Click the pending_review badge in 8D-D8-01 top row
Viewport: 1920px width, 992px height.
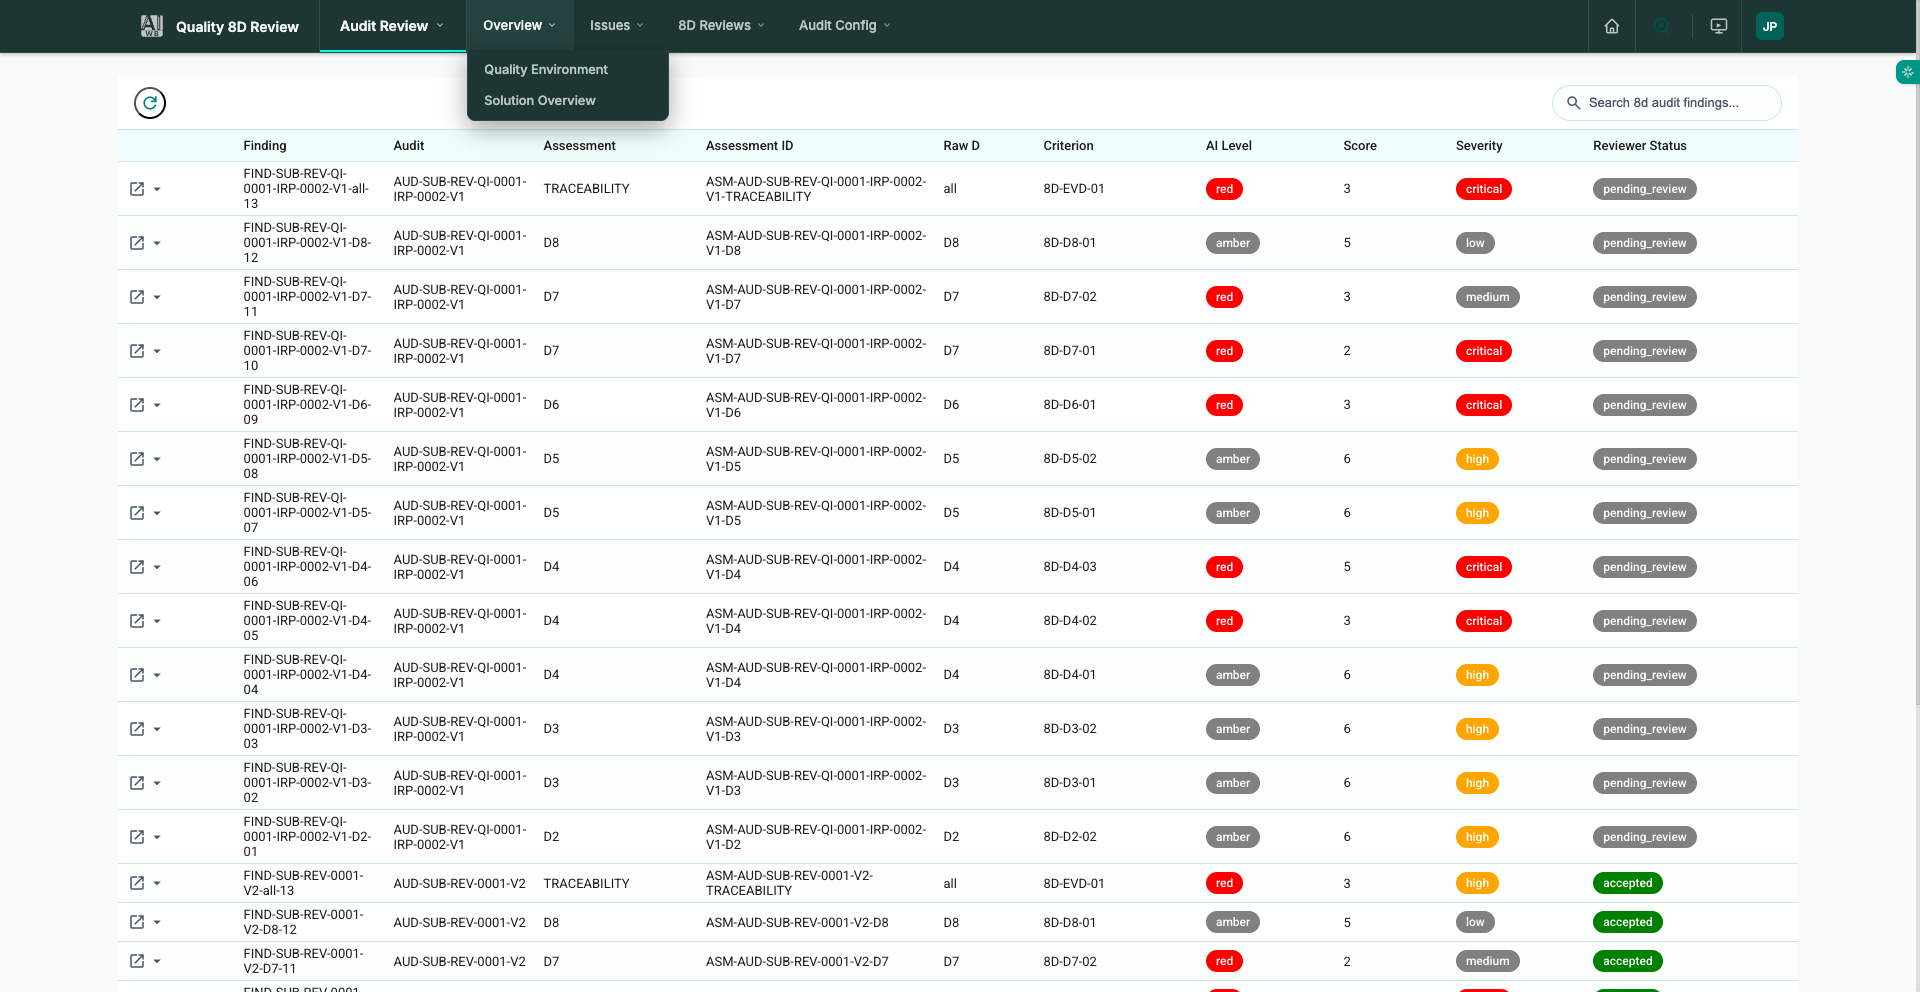[1645, 243]
